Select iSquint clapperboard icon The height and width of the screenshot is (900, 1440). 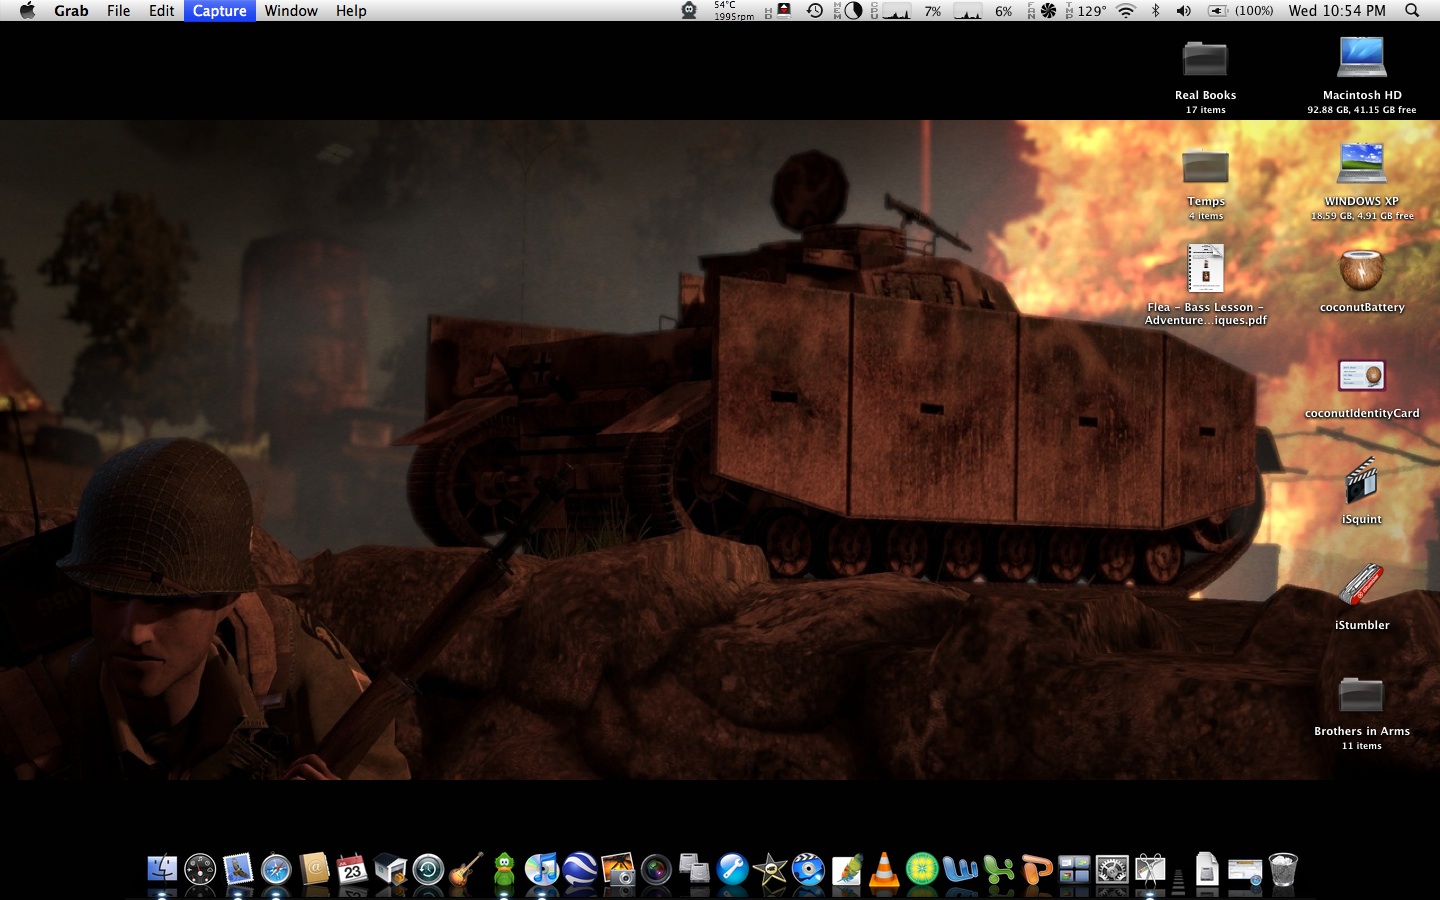pos(1362,481)
